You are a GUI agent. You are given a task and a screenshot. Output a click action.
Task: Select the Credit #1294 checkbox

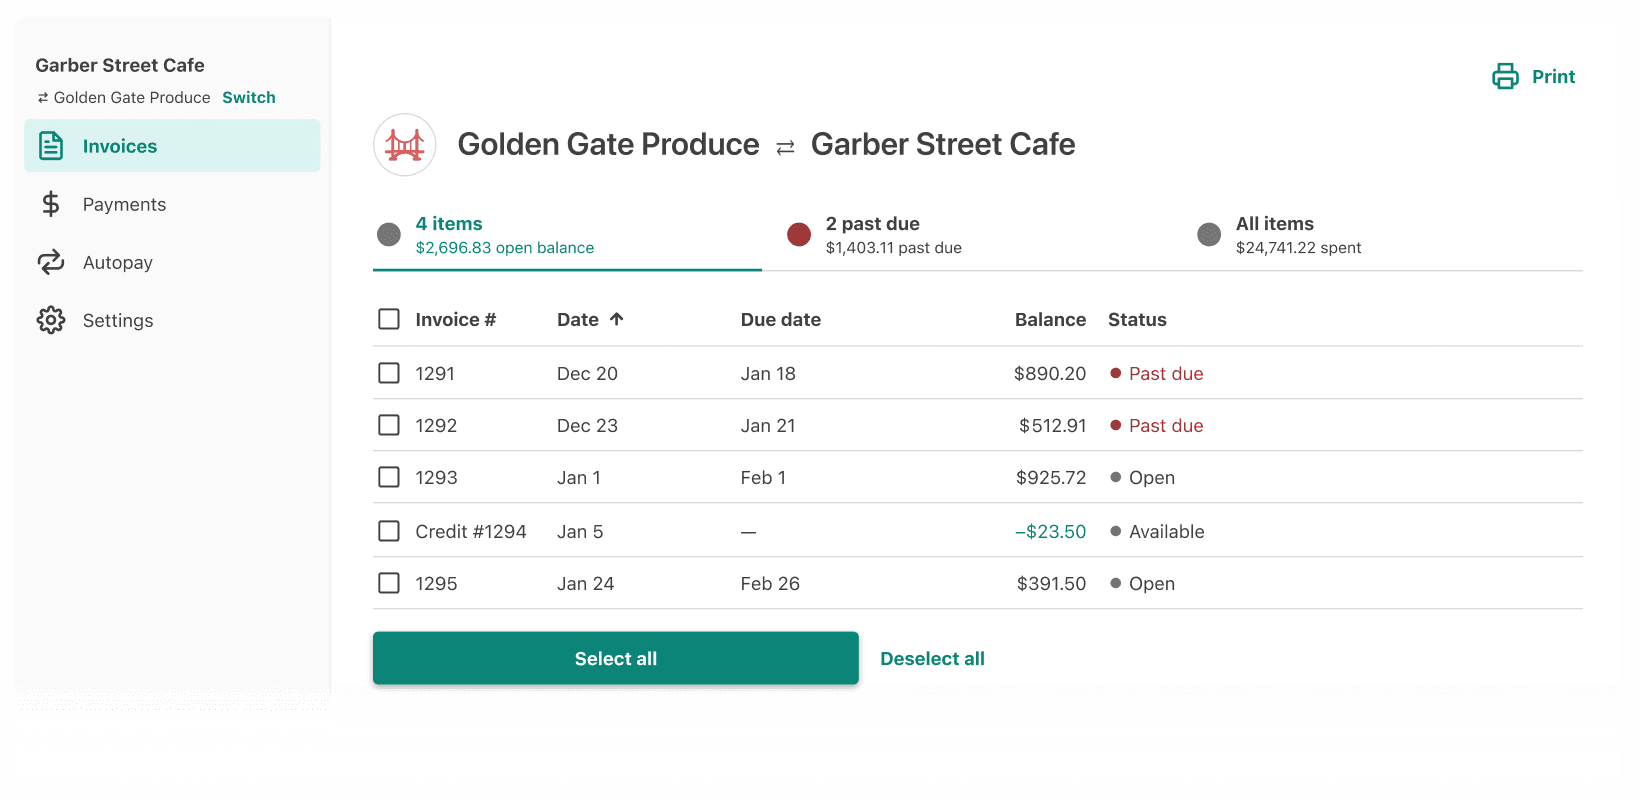point(389,531)
